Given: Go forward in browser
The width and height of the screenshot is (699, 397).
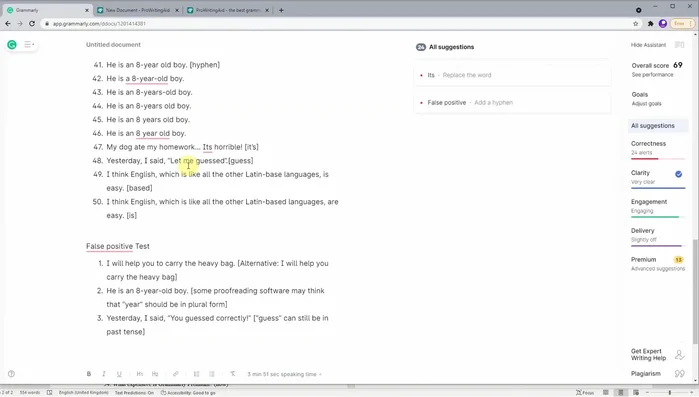Looking at the screenshot, I should coord(20,24).
